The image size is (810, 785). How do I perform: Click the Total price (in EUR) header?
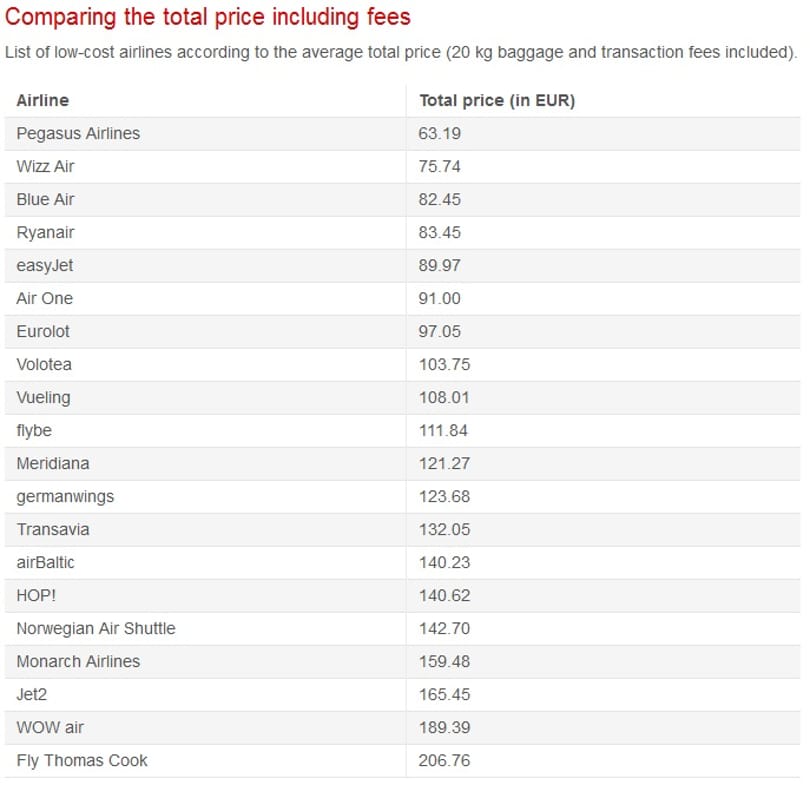tap(497, 100)
